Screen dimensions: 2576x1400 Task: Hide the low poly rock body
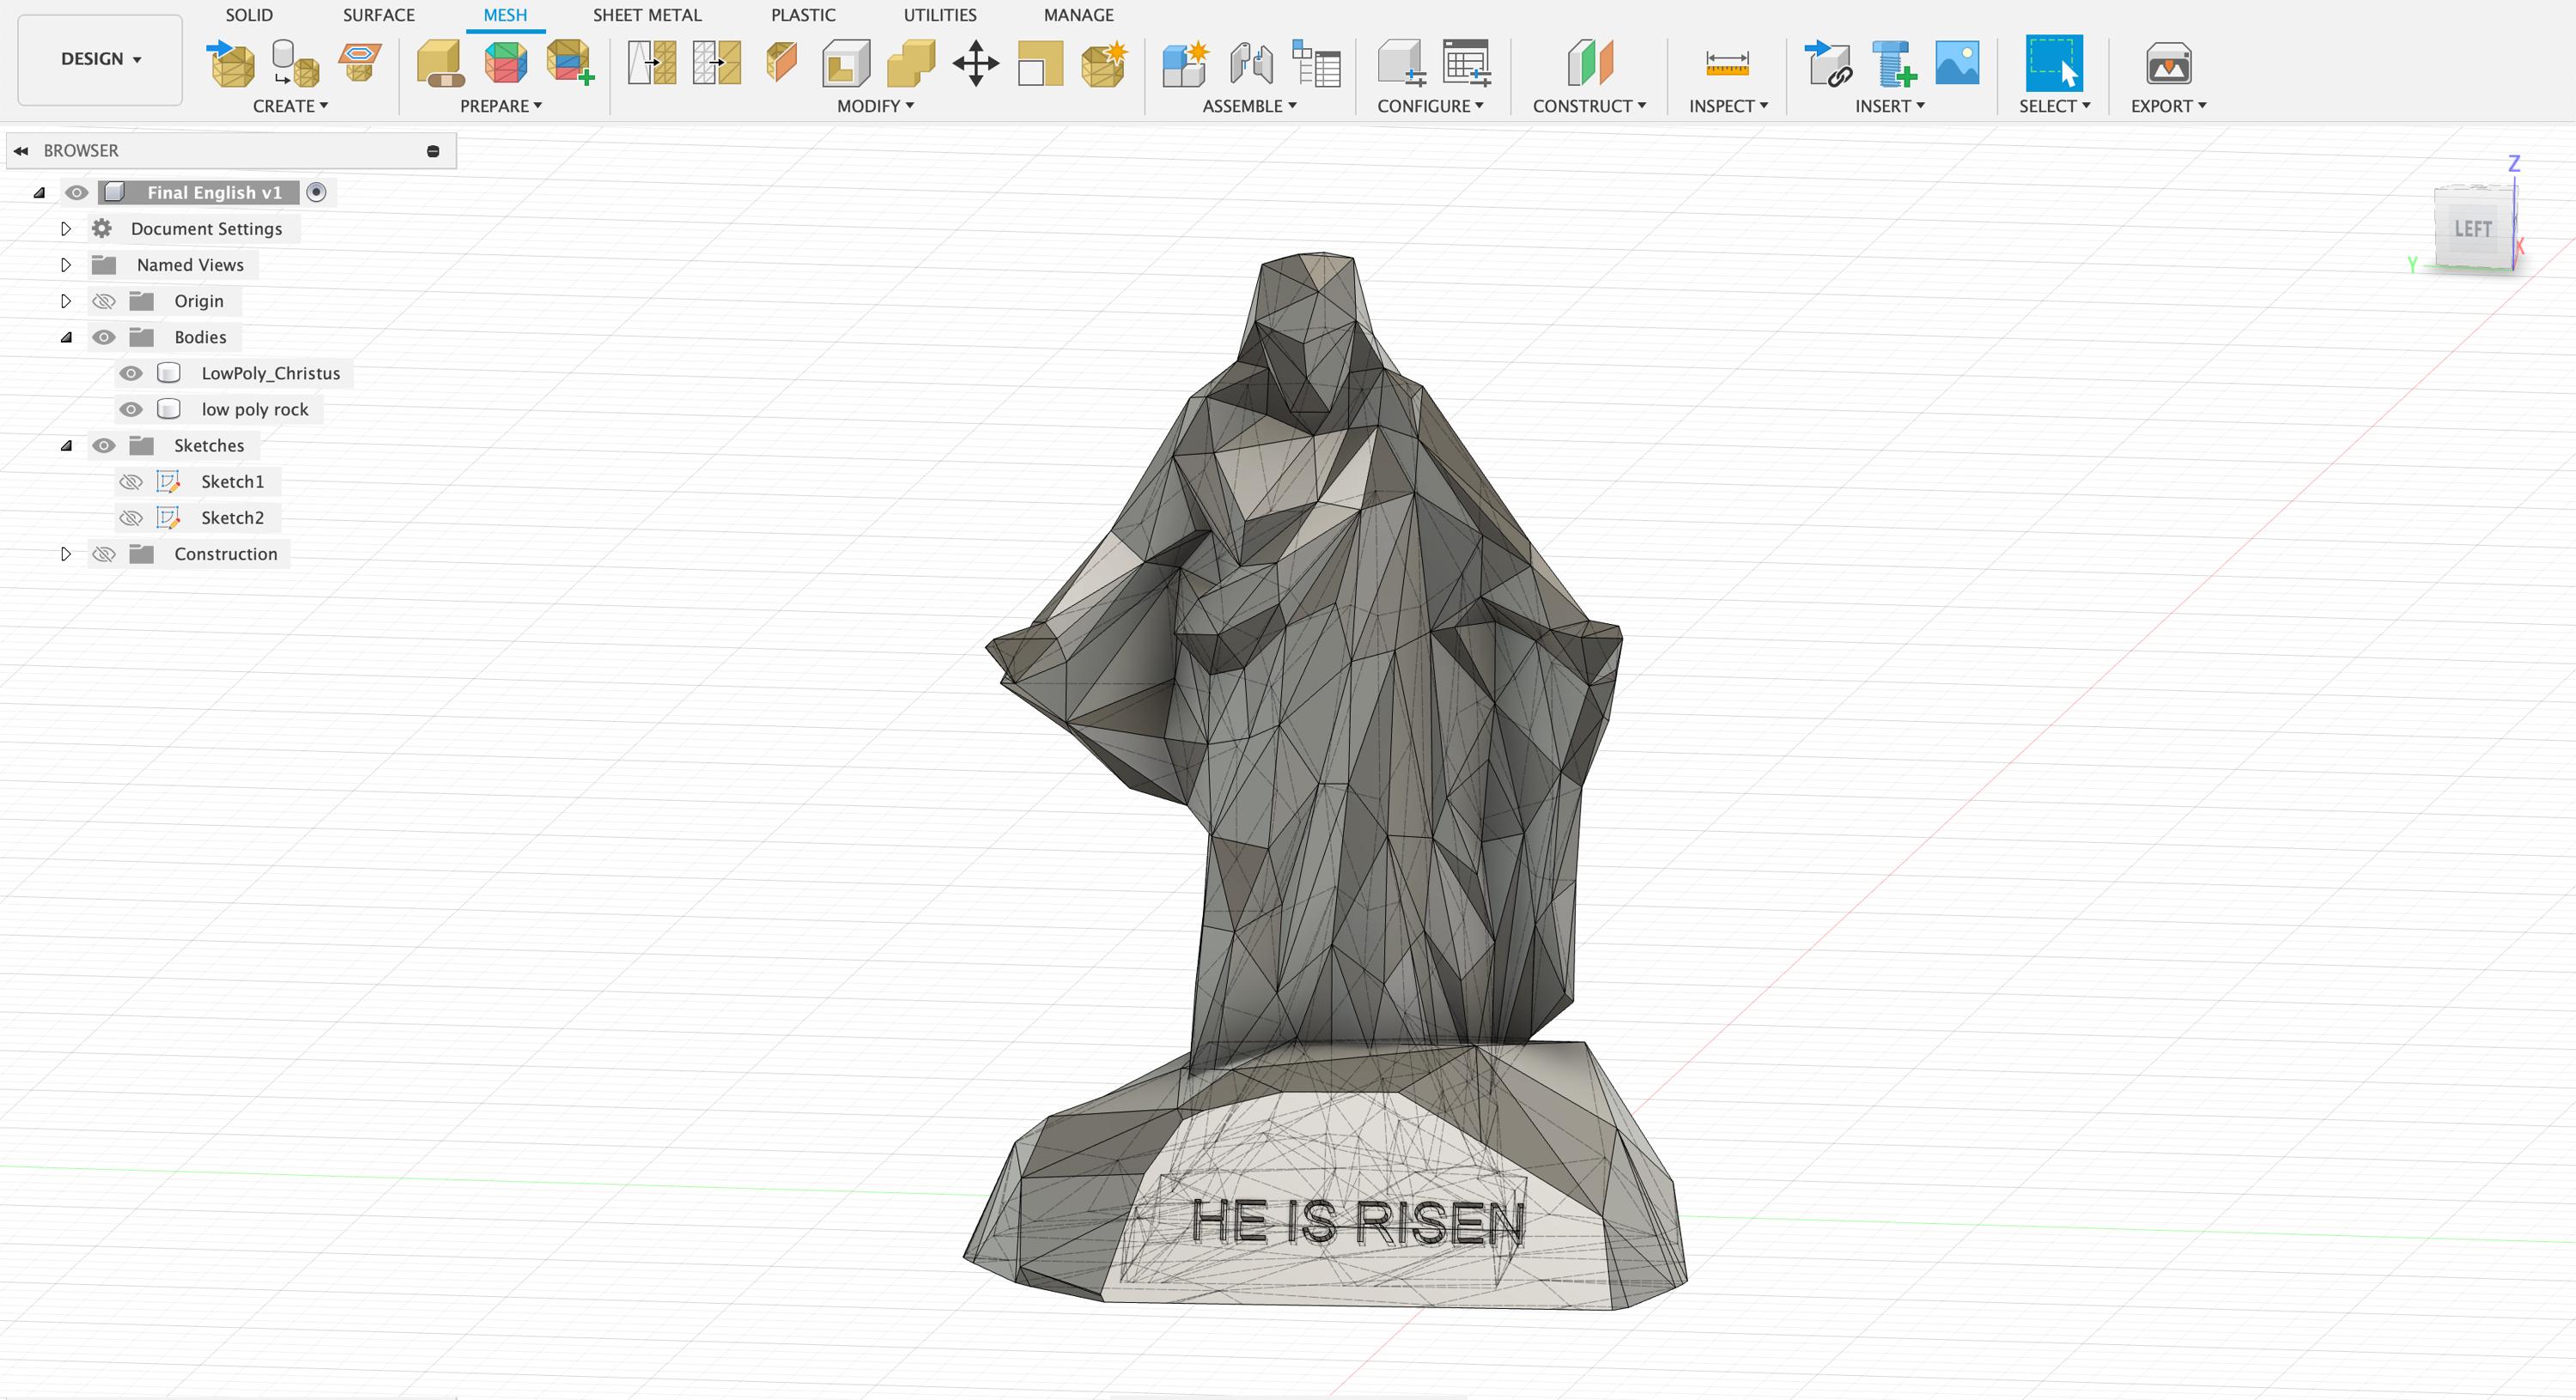(x=131, y=409)
